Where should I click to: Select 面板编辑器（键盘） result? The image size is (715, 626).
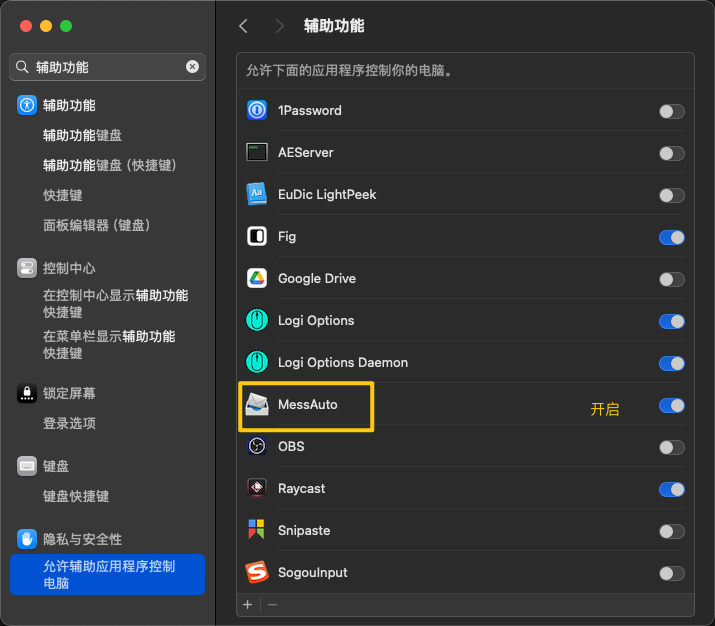pyautogui.click(x=97, y=225)
